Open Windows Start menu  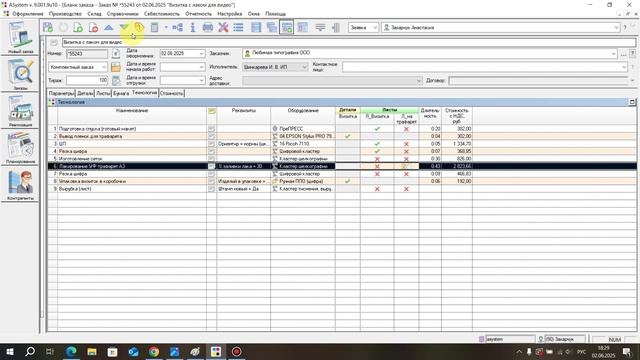tap(9, 352)
